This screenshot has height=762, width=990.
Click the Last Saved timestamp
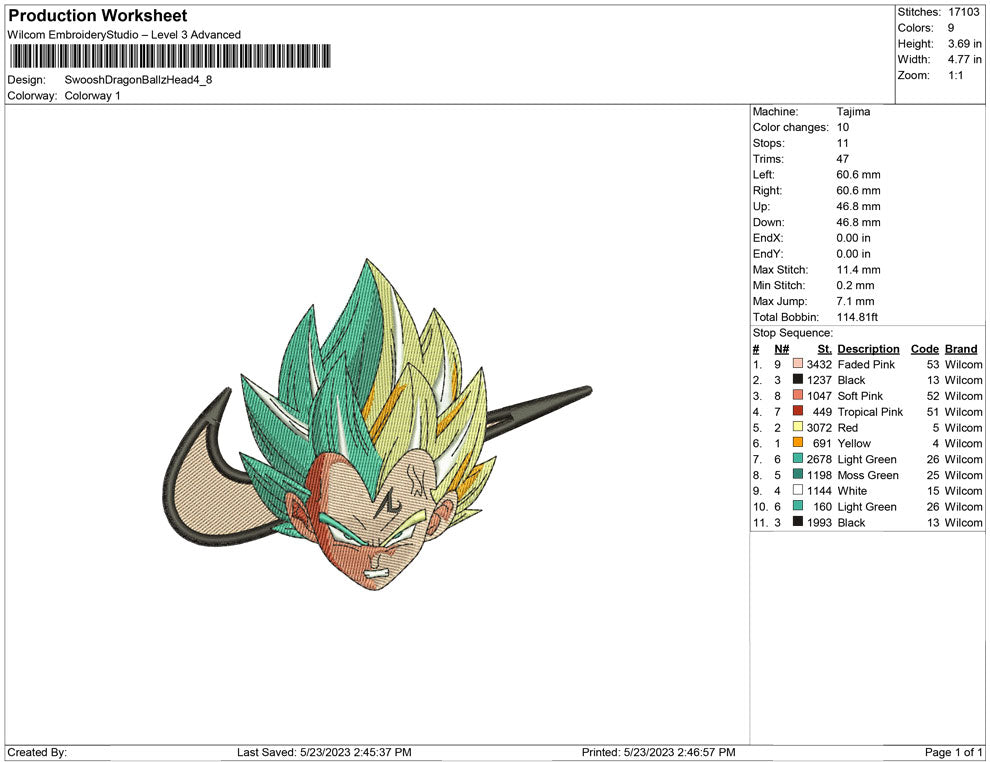[x=324, y=752]
